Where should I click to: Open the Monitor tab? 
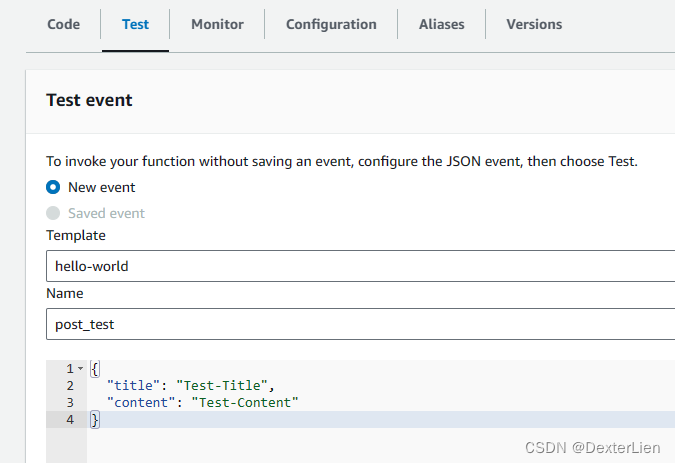click(217, 24)
